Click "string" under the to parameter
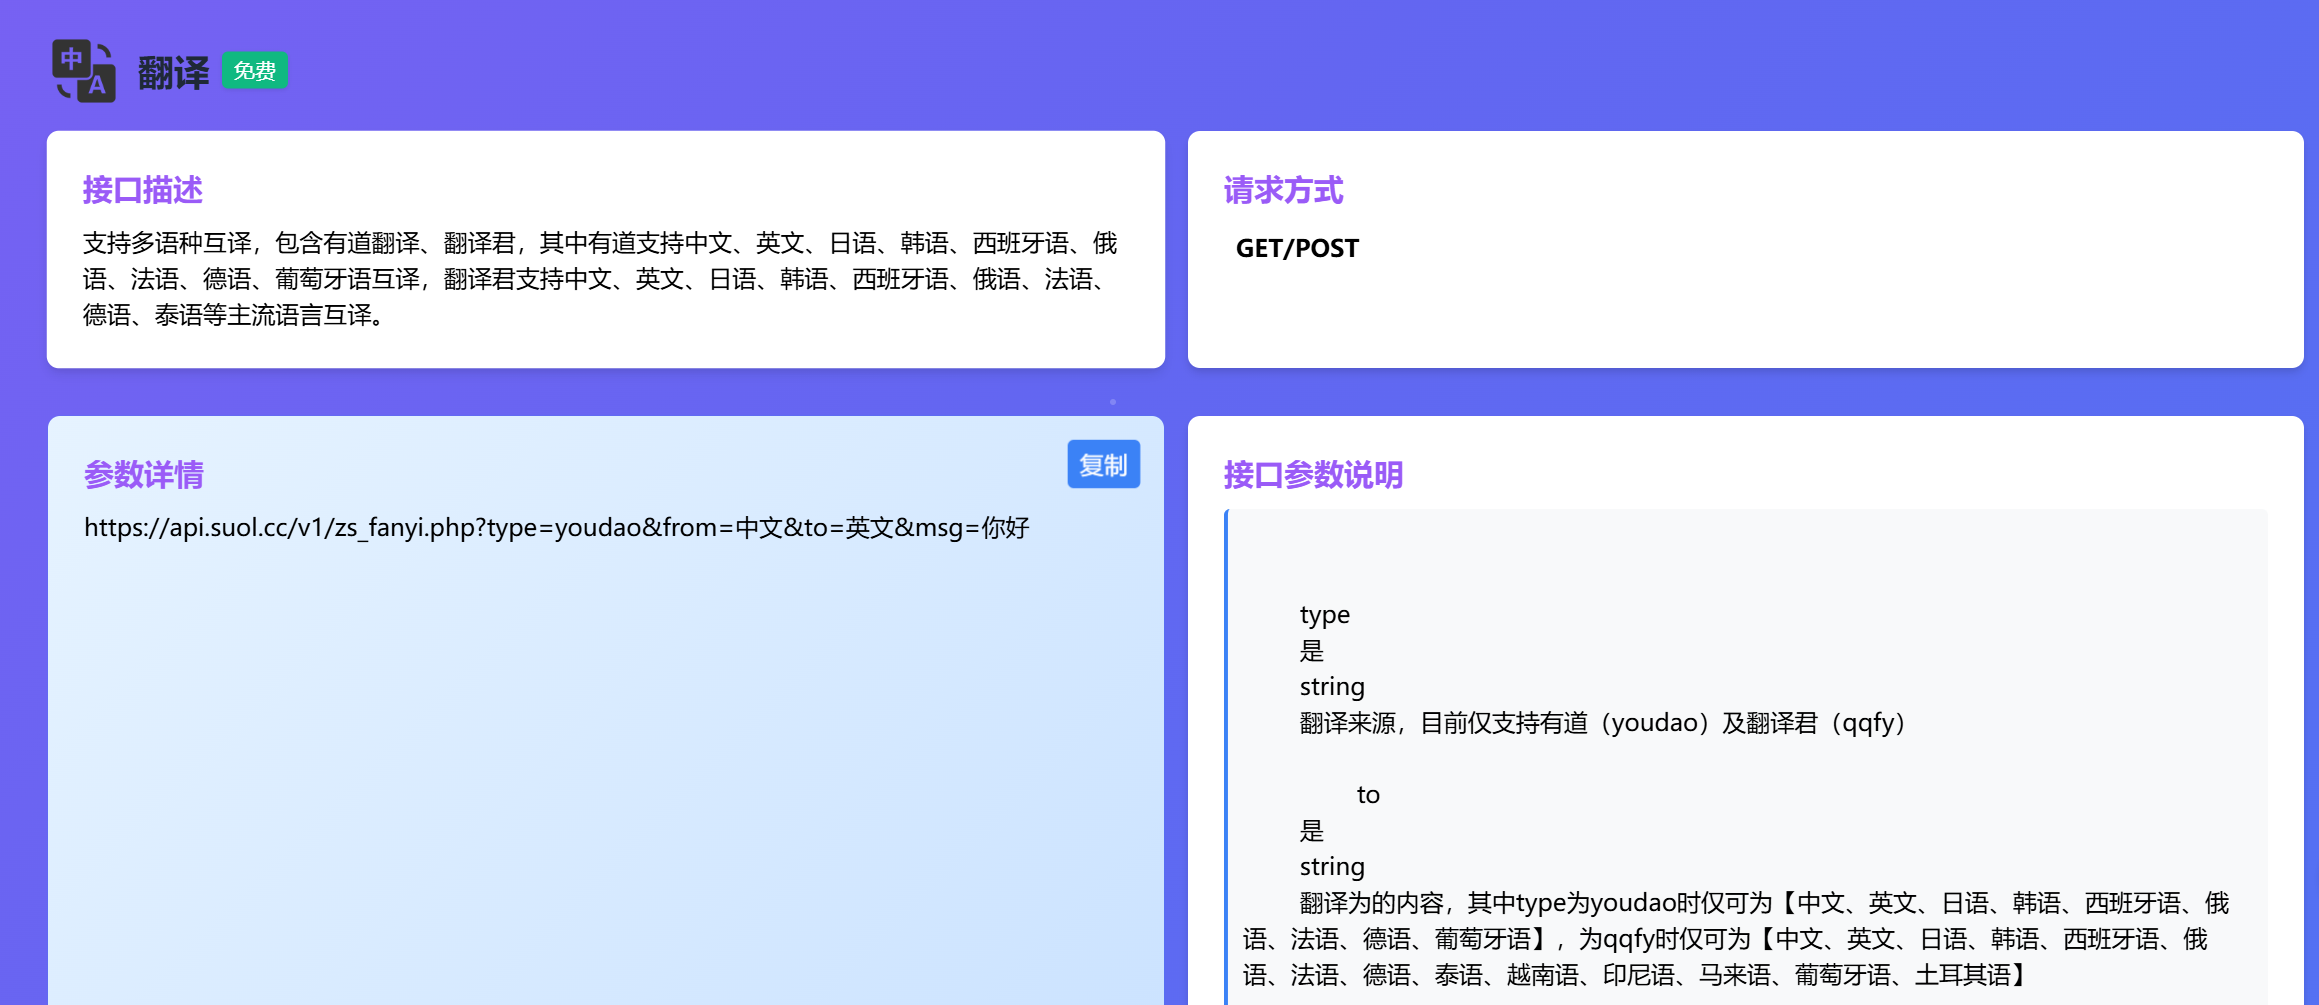2319x1005 pixels. point(1332,867)
